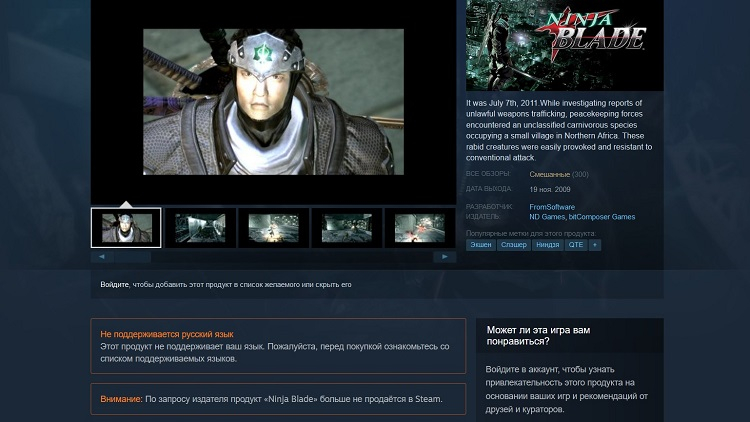Click the QTE tag

pos(576,245)
